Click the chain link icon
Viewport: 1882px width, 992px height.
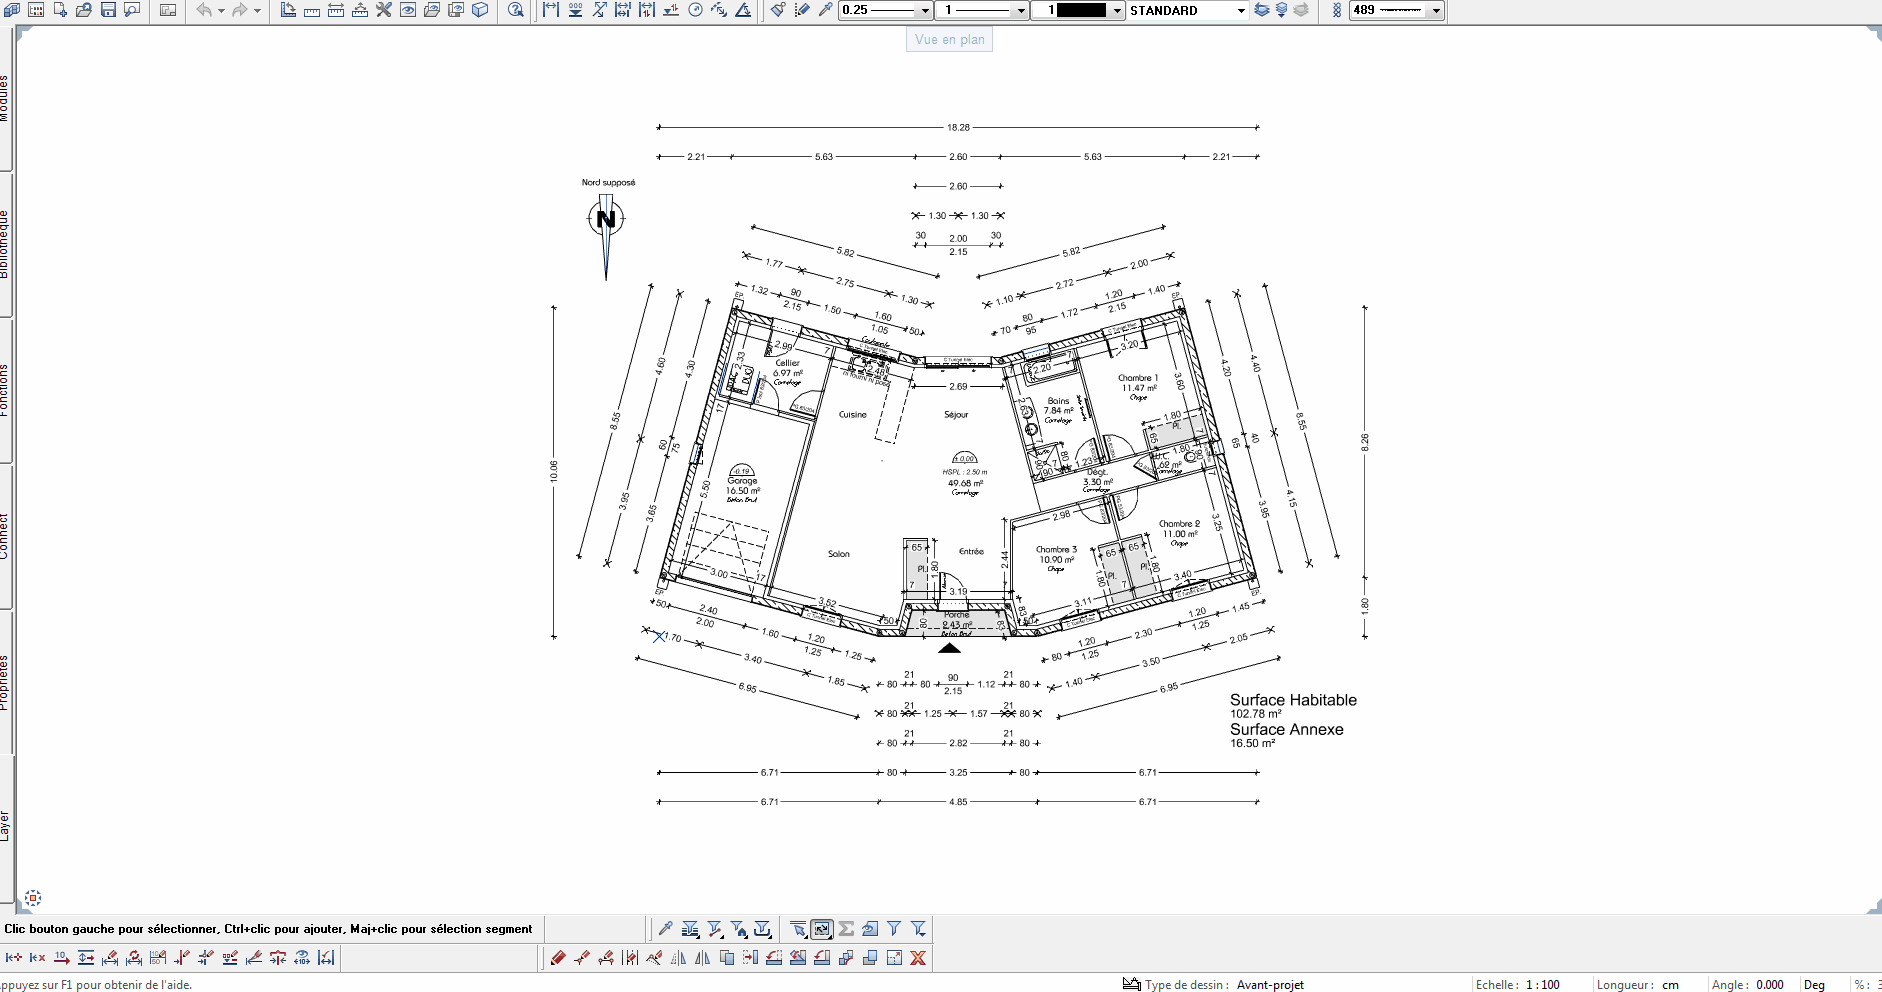pos(1337,10)
